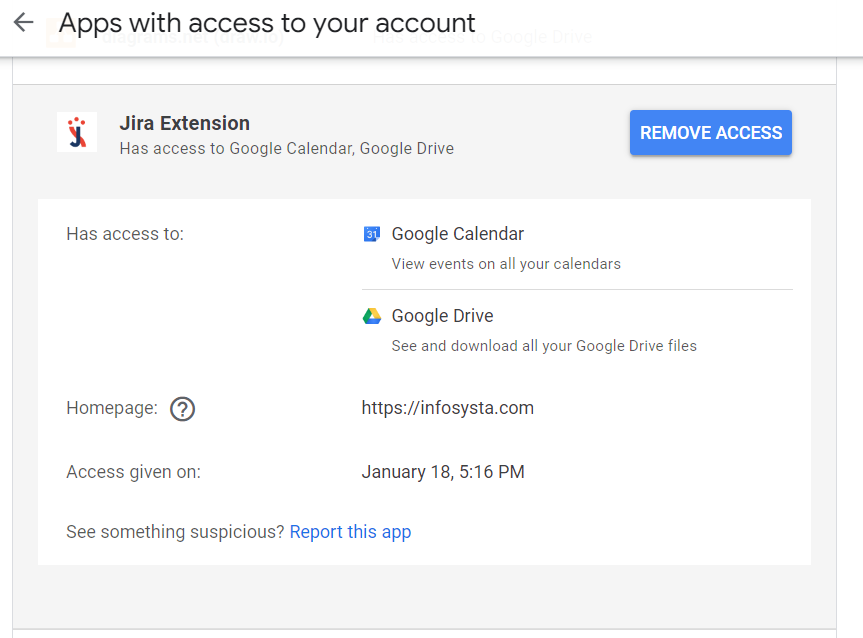Open the Homepage help question mark
This screenshot has width=863, height=638.
point(182,409)
